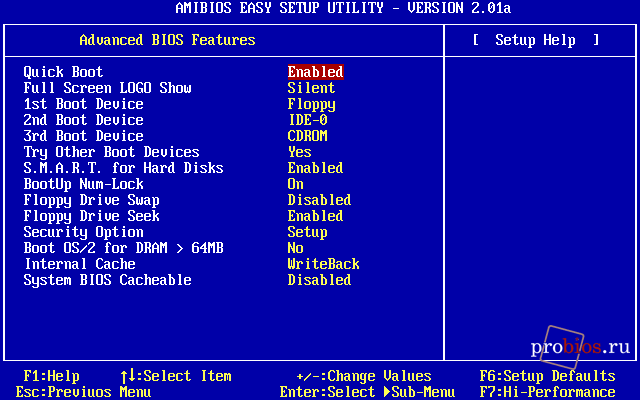Open the Floppy boot device value
The image size is (640, 400).
[x=311, y=104]
